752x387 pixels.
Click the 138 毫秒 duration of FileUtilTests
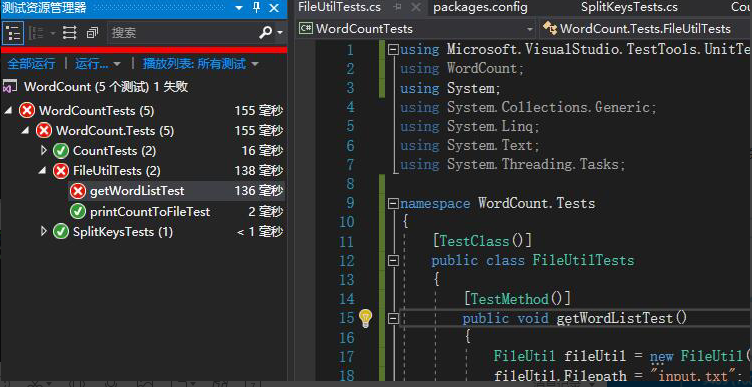point(259,171)
